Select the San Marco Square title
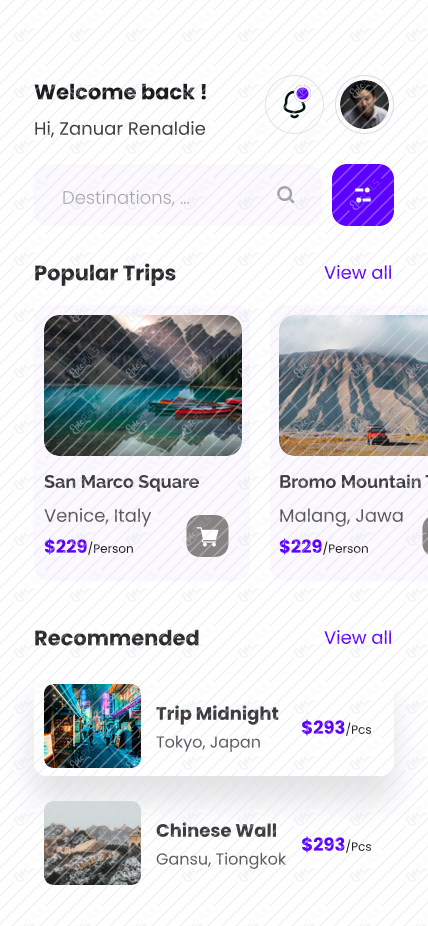 (122, 482)
